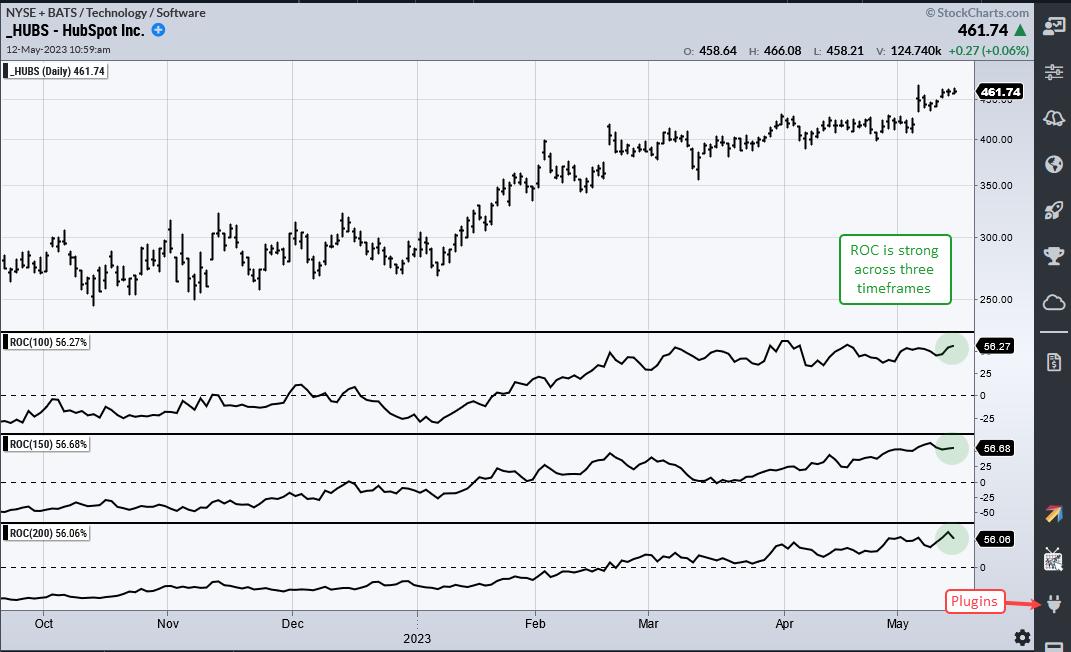The width and height of the screenshot is (1071, 652).
Task: Click the trophy icon in sidebar
Action: tap(1053, 256)
